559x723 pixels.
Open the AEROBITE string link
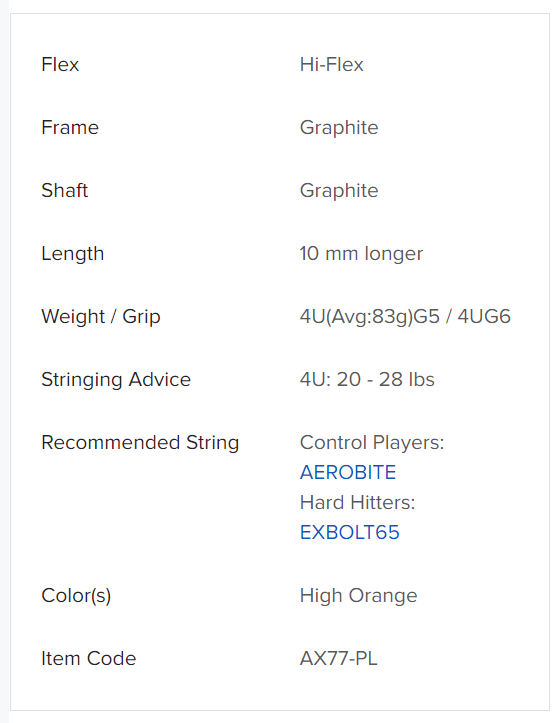348,472
